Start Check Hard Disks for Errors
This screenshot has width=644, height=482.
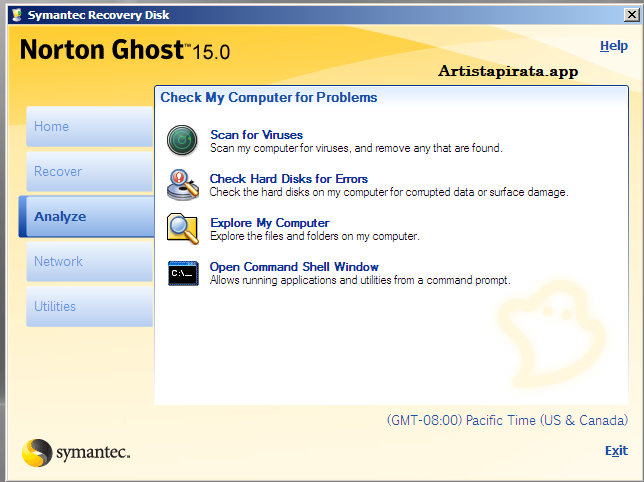click(x=289, y=179)
